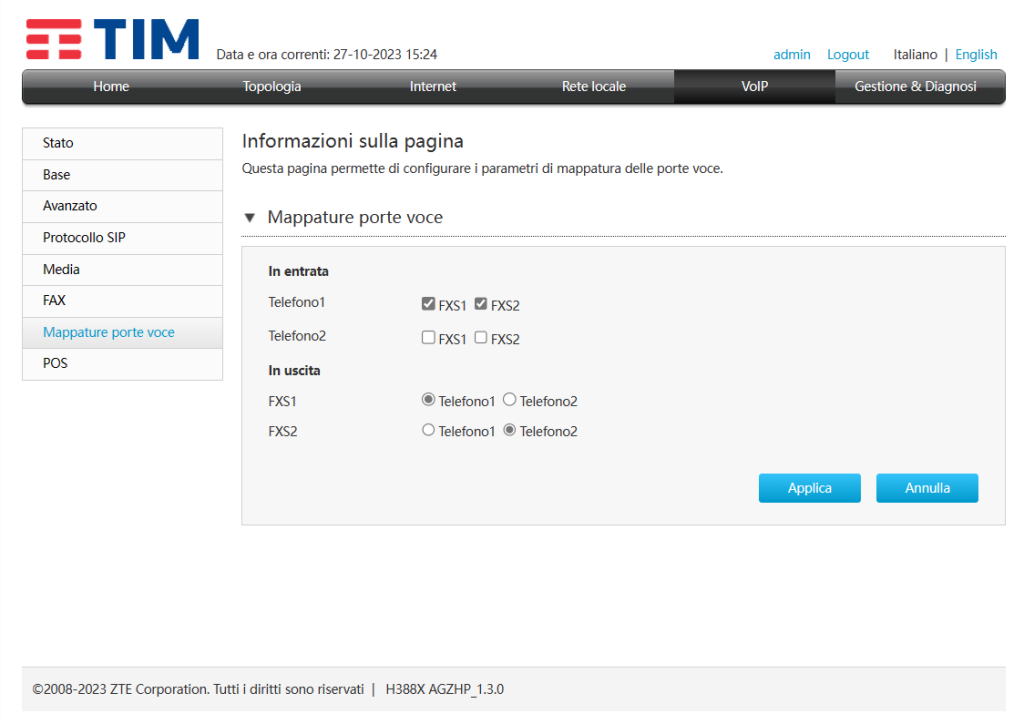Select Telefono2 radio for FXS2 outgoing
The width and height of the screenshot is (1024, 724).
(x=509, y=430)
